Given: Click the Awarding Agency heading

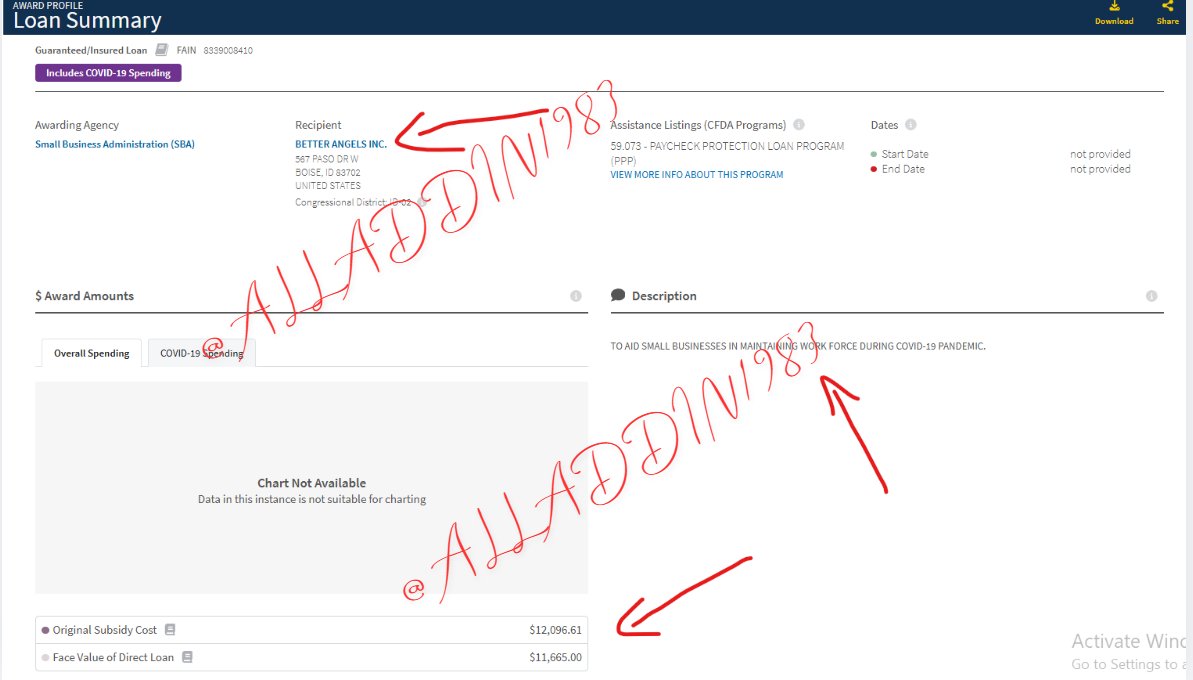Looking at the screenshot, I should (x=77, y=125).
